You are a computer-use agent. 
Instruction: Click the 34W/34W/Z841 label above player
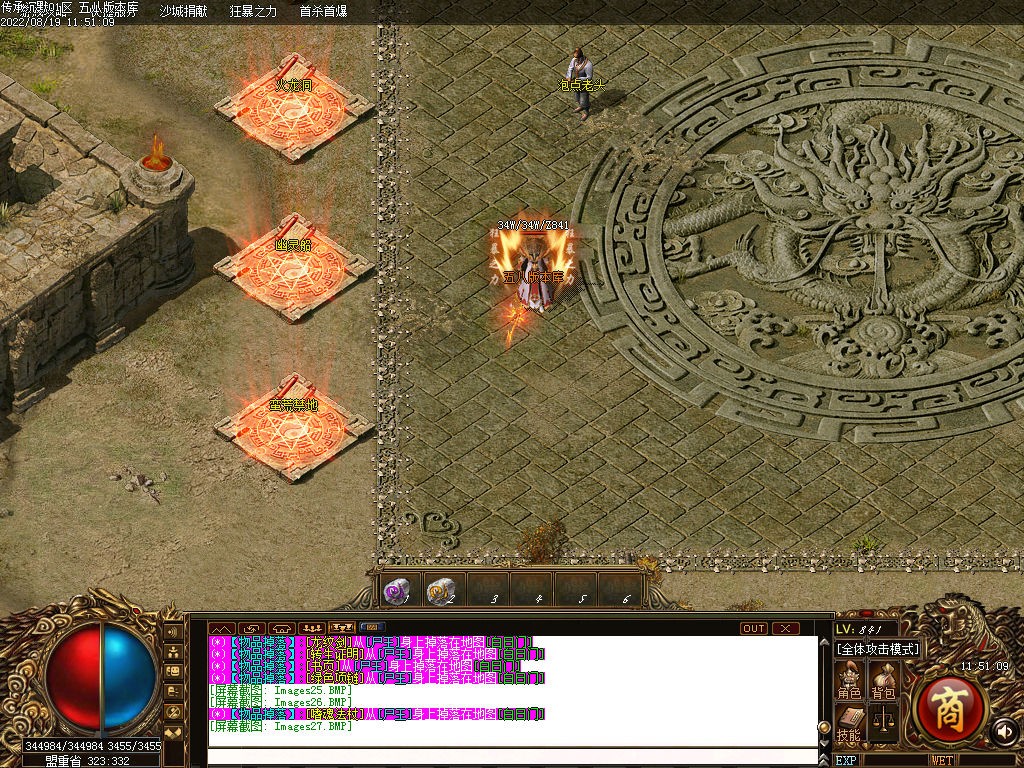pyautogui.click(x=533, y=225)
